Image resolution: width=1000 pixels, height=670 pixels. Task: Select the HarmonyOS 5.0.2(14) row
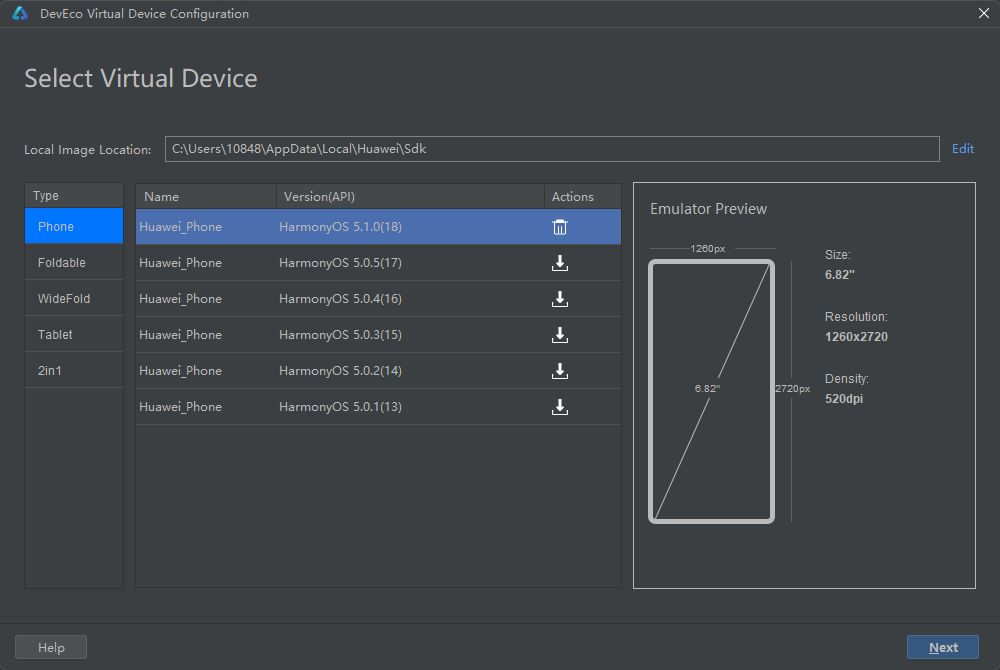[x=378, y=370]
